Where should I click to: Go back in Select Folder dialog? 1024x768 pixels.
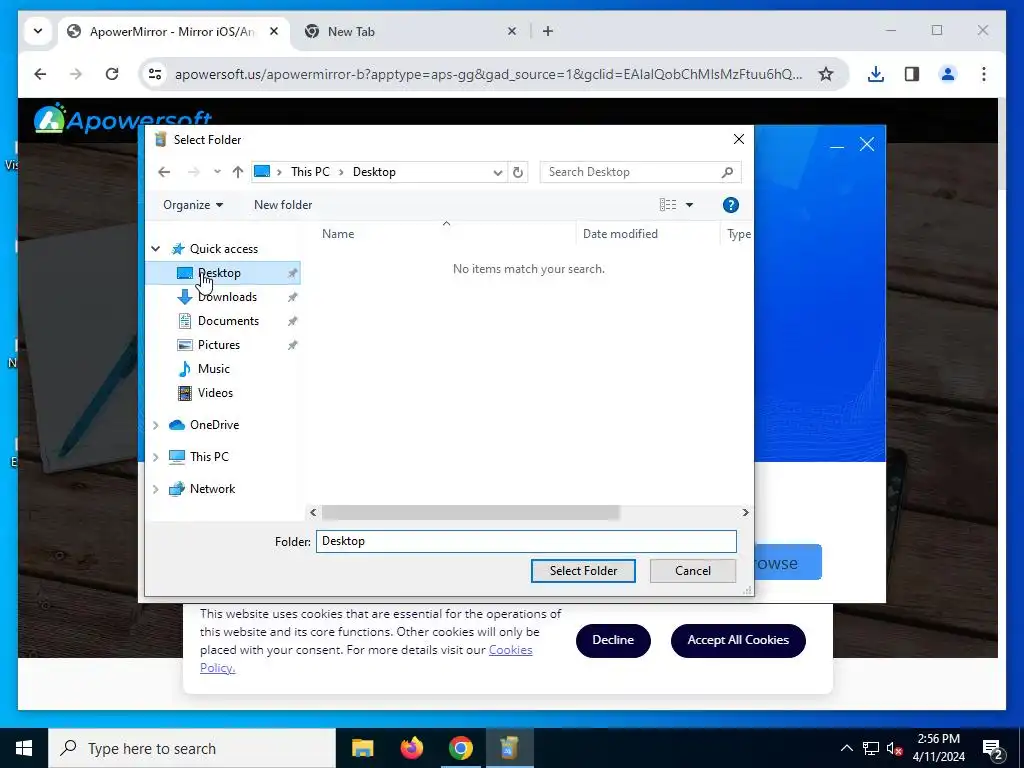[164, 172]
